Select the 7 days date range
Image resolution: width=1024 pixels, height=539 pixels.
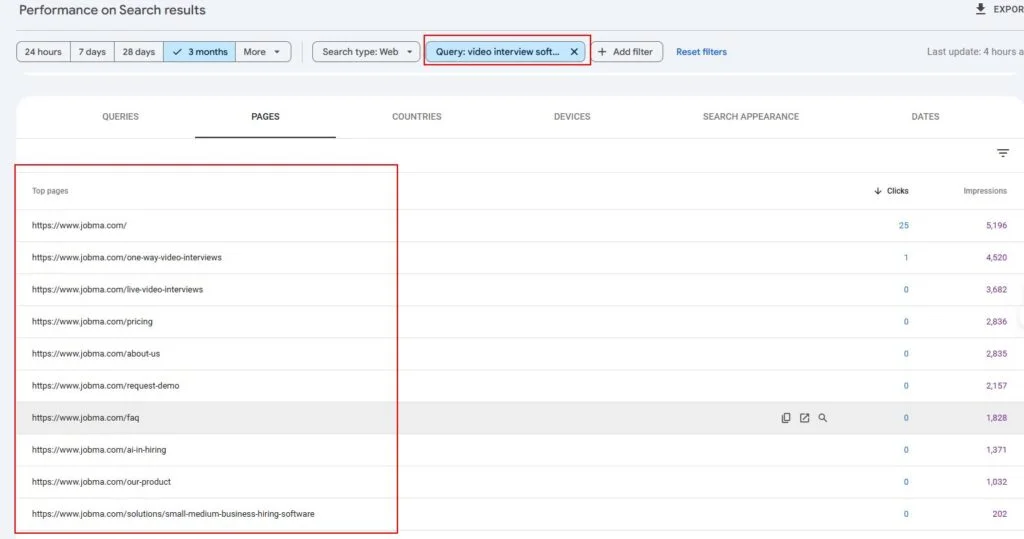tap(92, 52)
